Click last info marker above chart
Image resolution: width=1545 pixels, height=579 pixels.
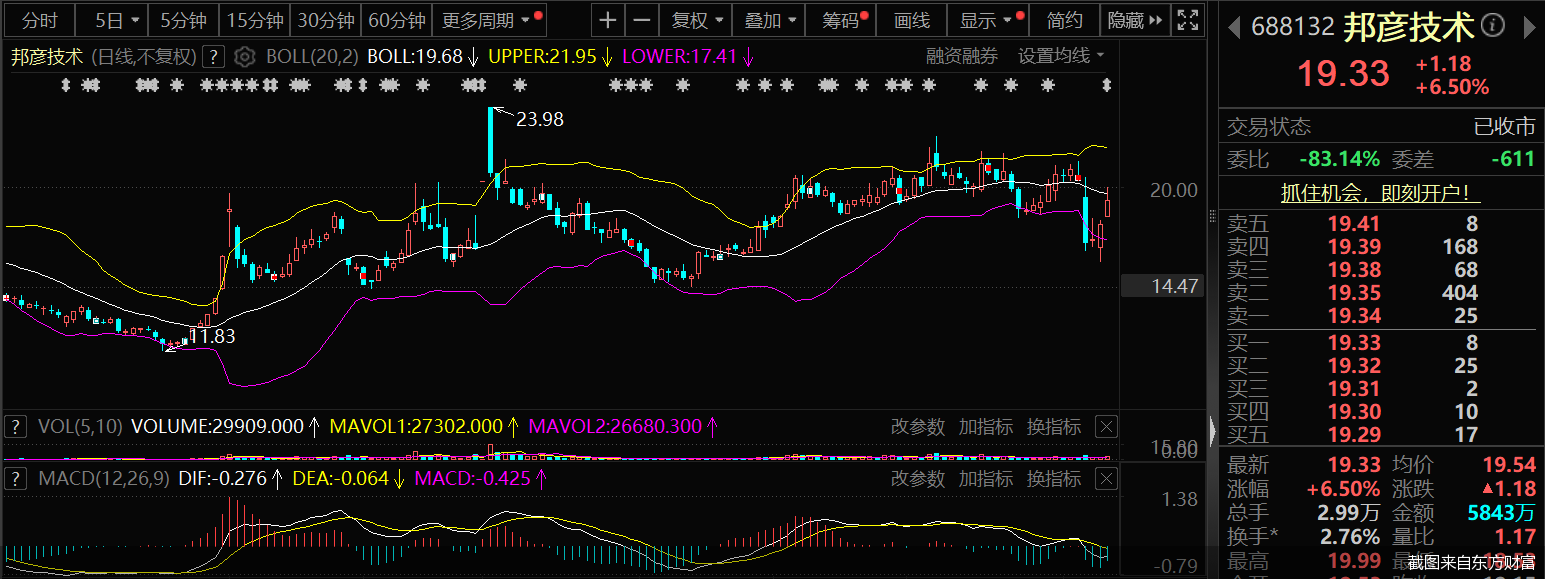pyautogui.click(x=1107, y=86)
